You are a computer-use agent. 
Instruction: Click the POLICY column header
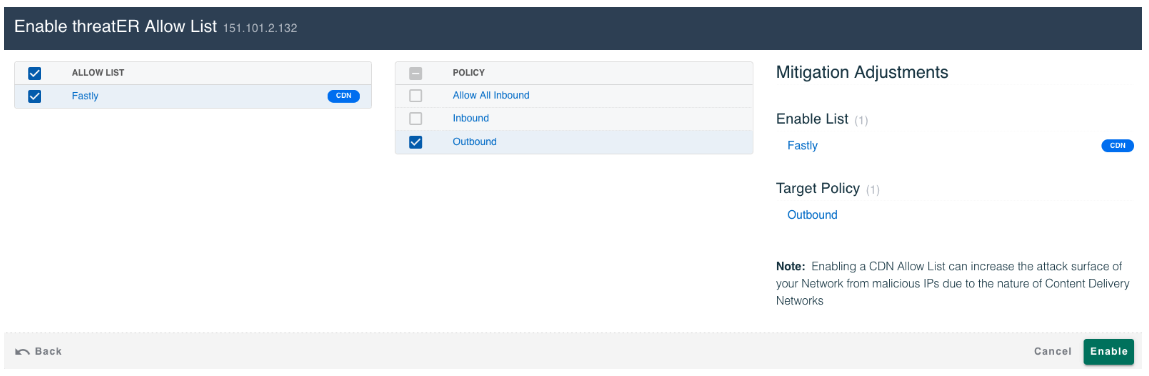[x=468, y=73]
